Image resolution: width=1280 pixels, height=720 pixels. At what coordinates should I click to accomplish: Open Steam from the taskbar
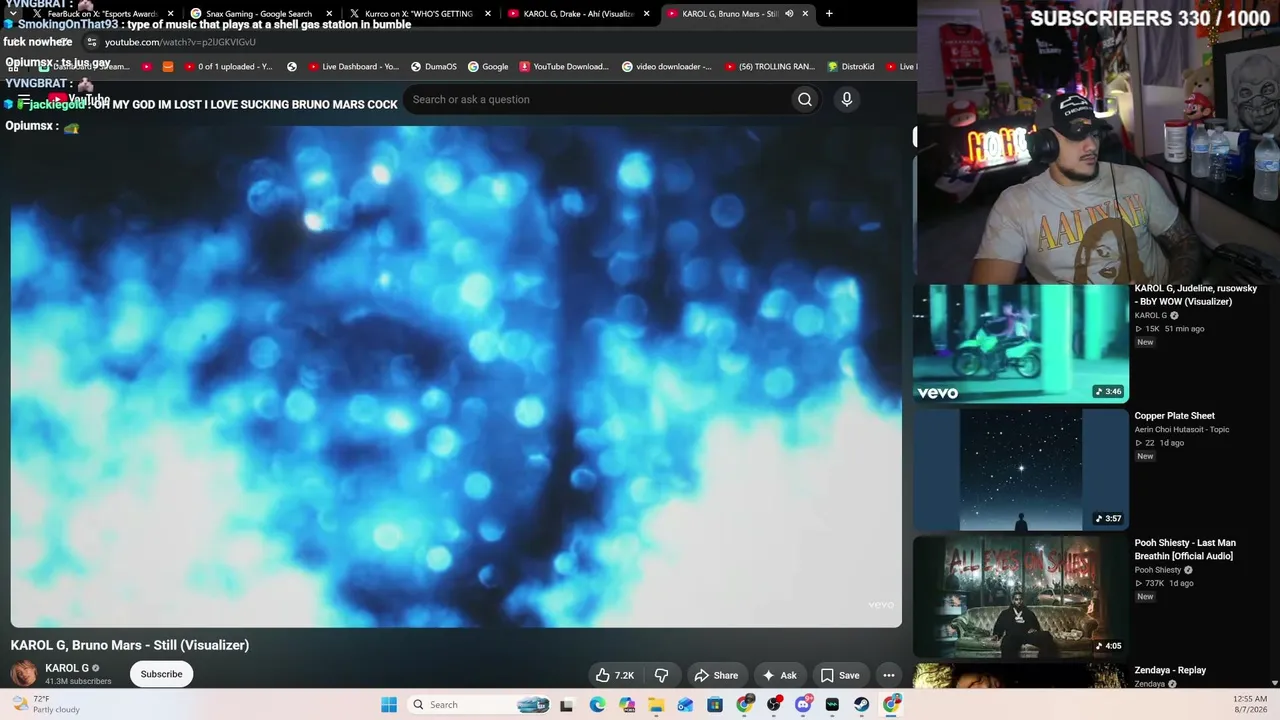pos(862,705)
